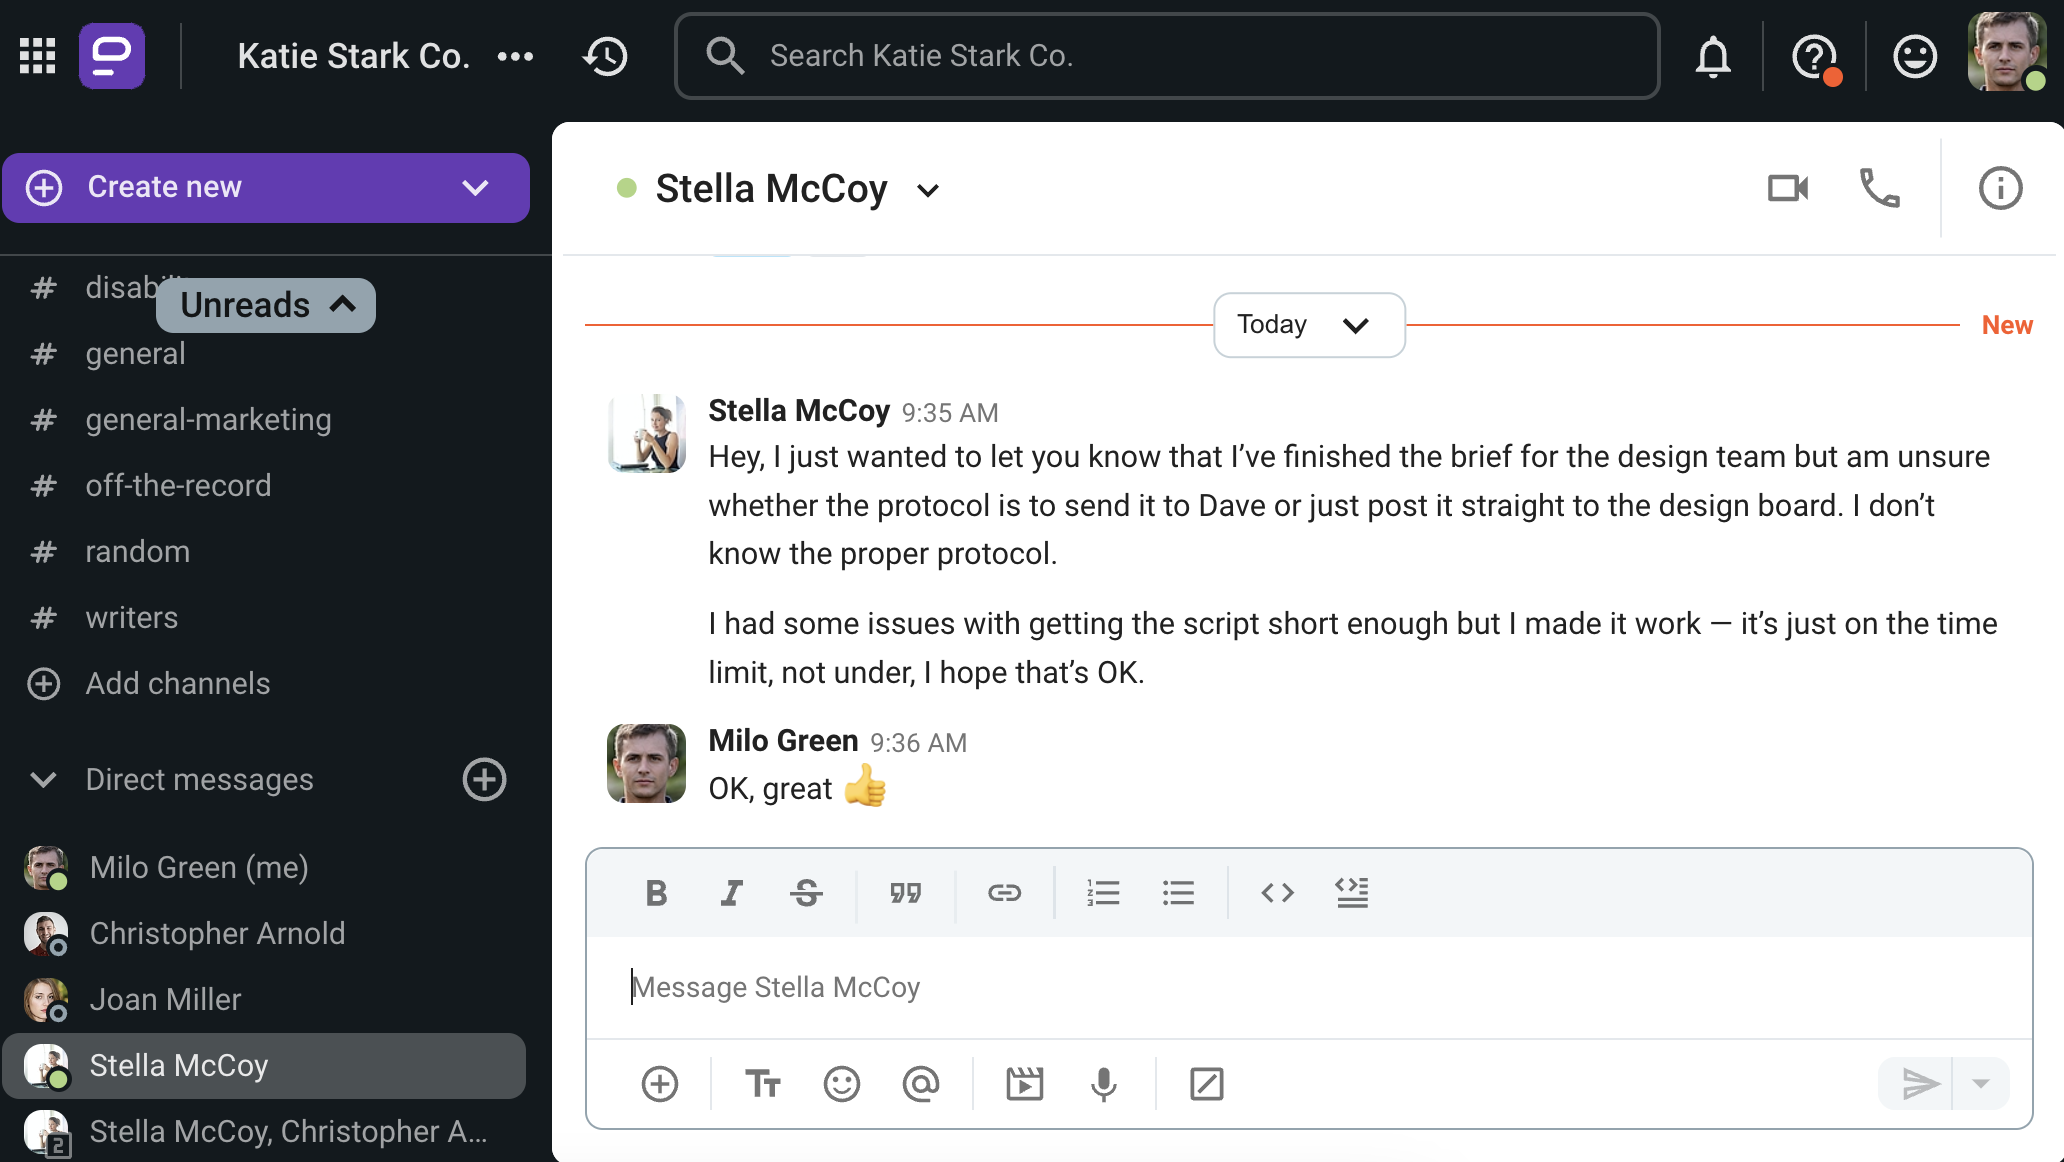
Task: Open the #random channel
Action: click(138, 551)
